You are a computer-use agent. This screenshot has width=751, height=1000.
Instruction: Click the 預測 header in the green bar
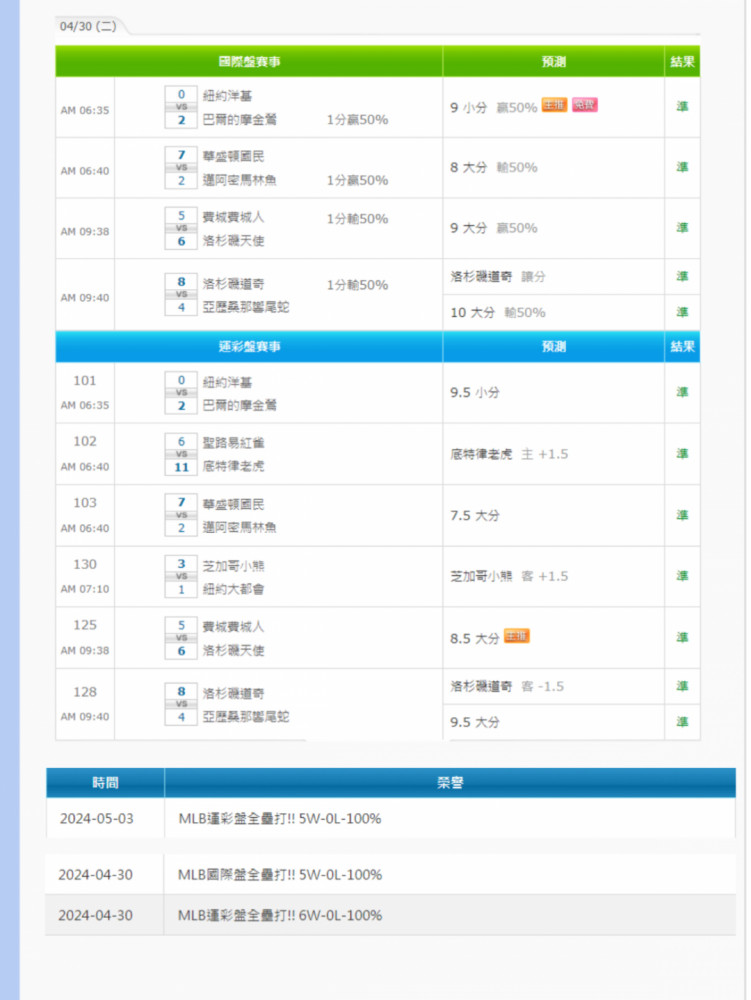pos(553,62)
